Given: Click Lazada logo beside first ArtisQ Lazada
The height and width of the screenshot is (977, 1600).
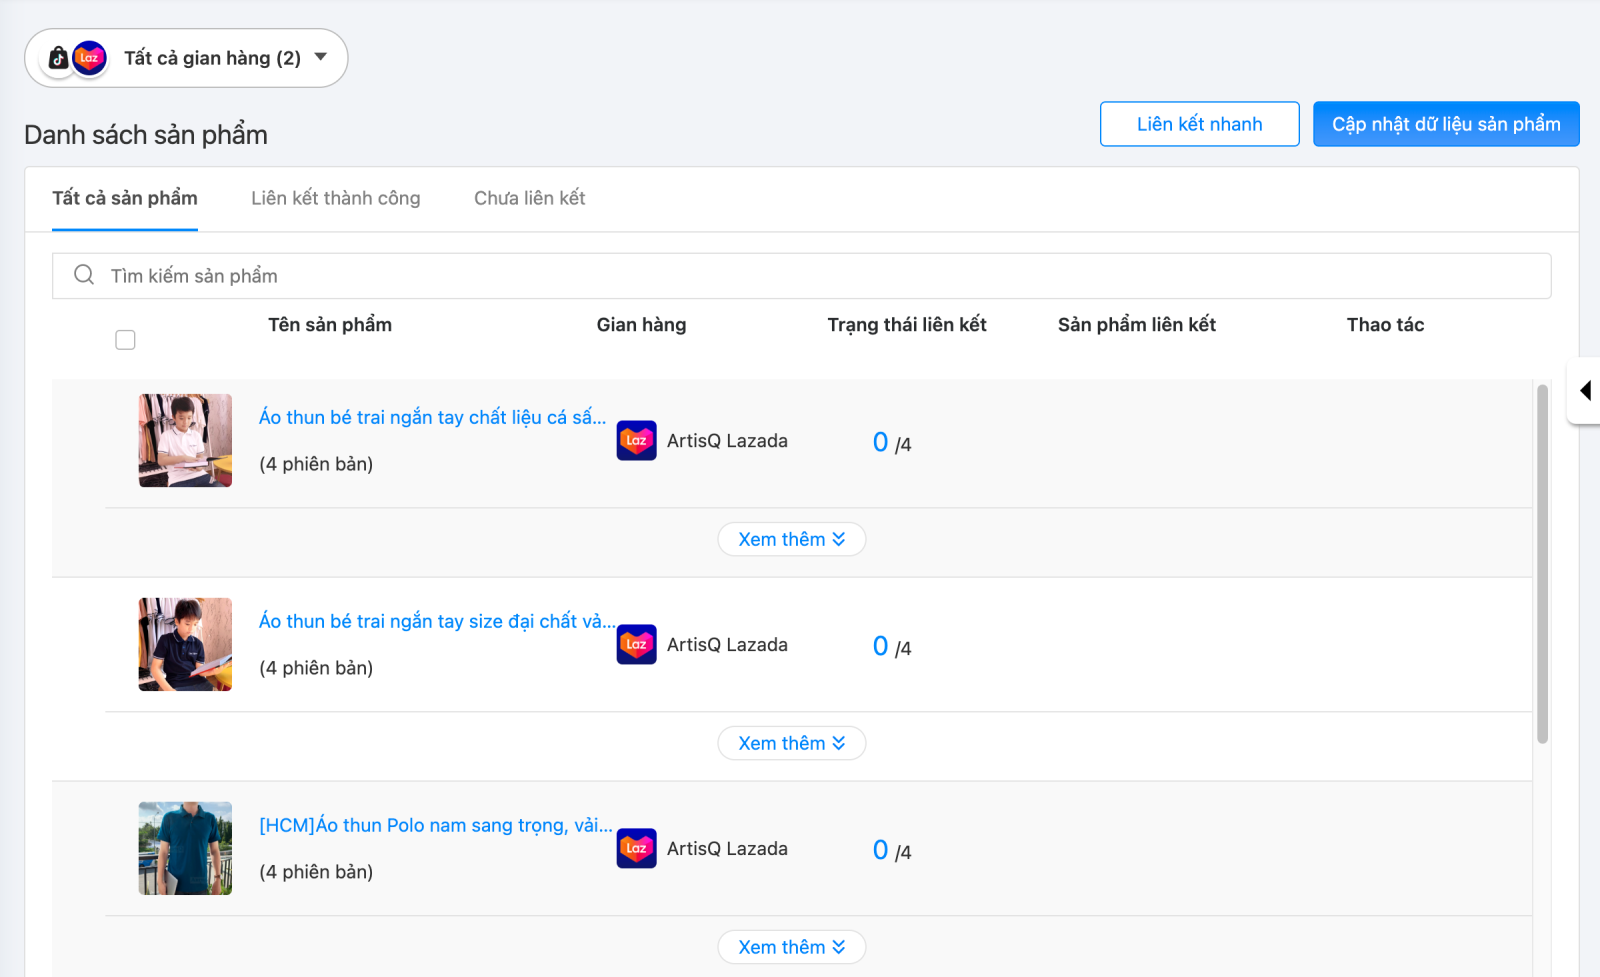Looking at the screenshot, I should pos(636,440).
